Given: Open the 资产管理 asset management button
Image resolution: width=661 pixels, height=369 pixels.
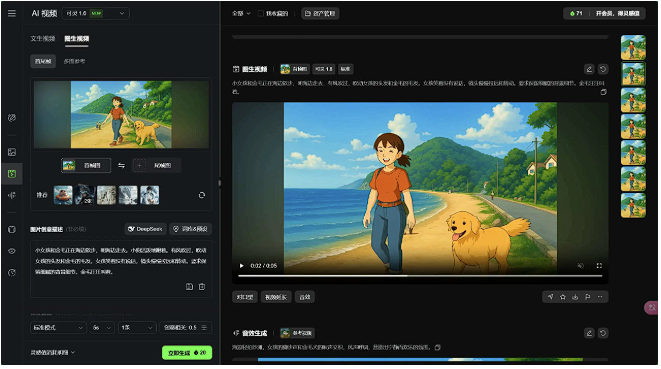Looking at the screenshot, I should 320,13.
